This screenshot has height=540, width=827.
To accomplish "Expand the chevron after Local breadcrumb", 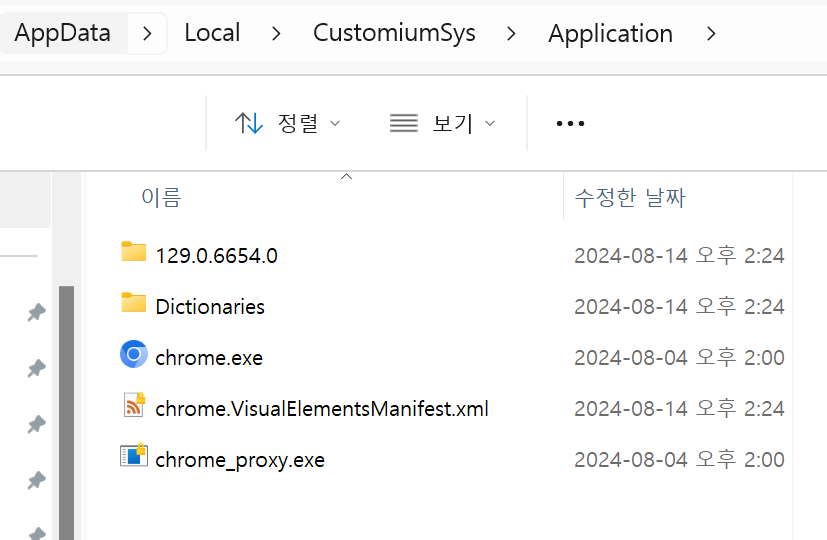I will [x=276, y=34].
